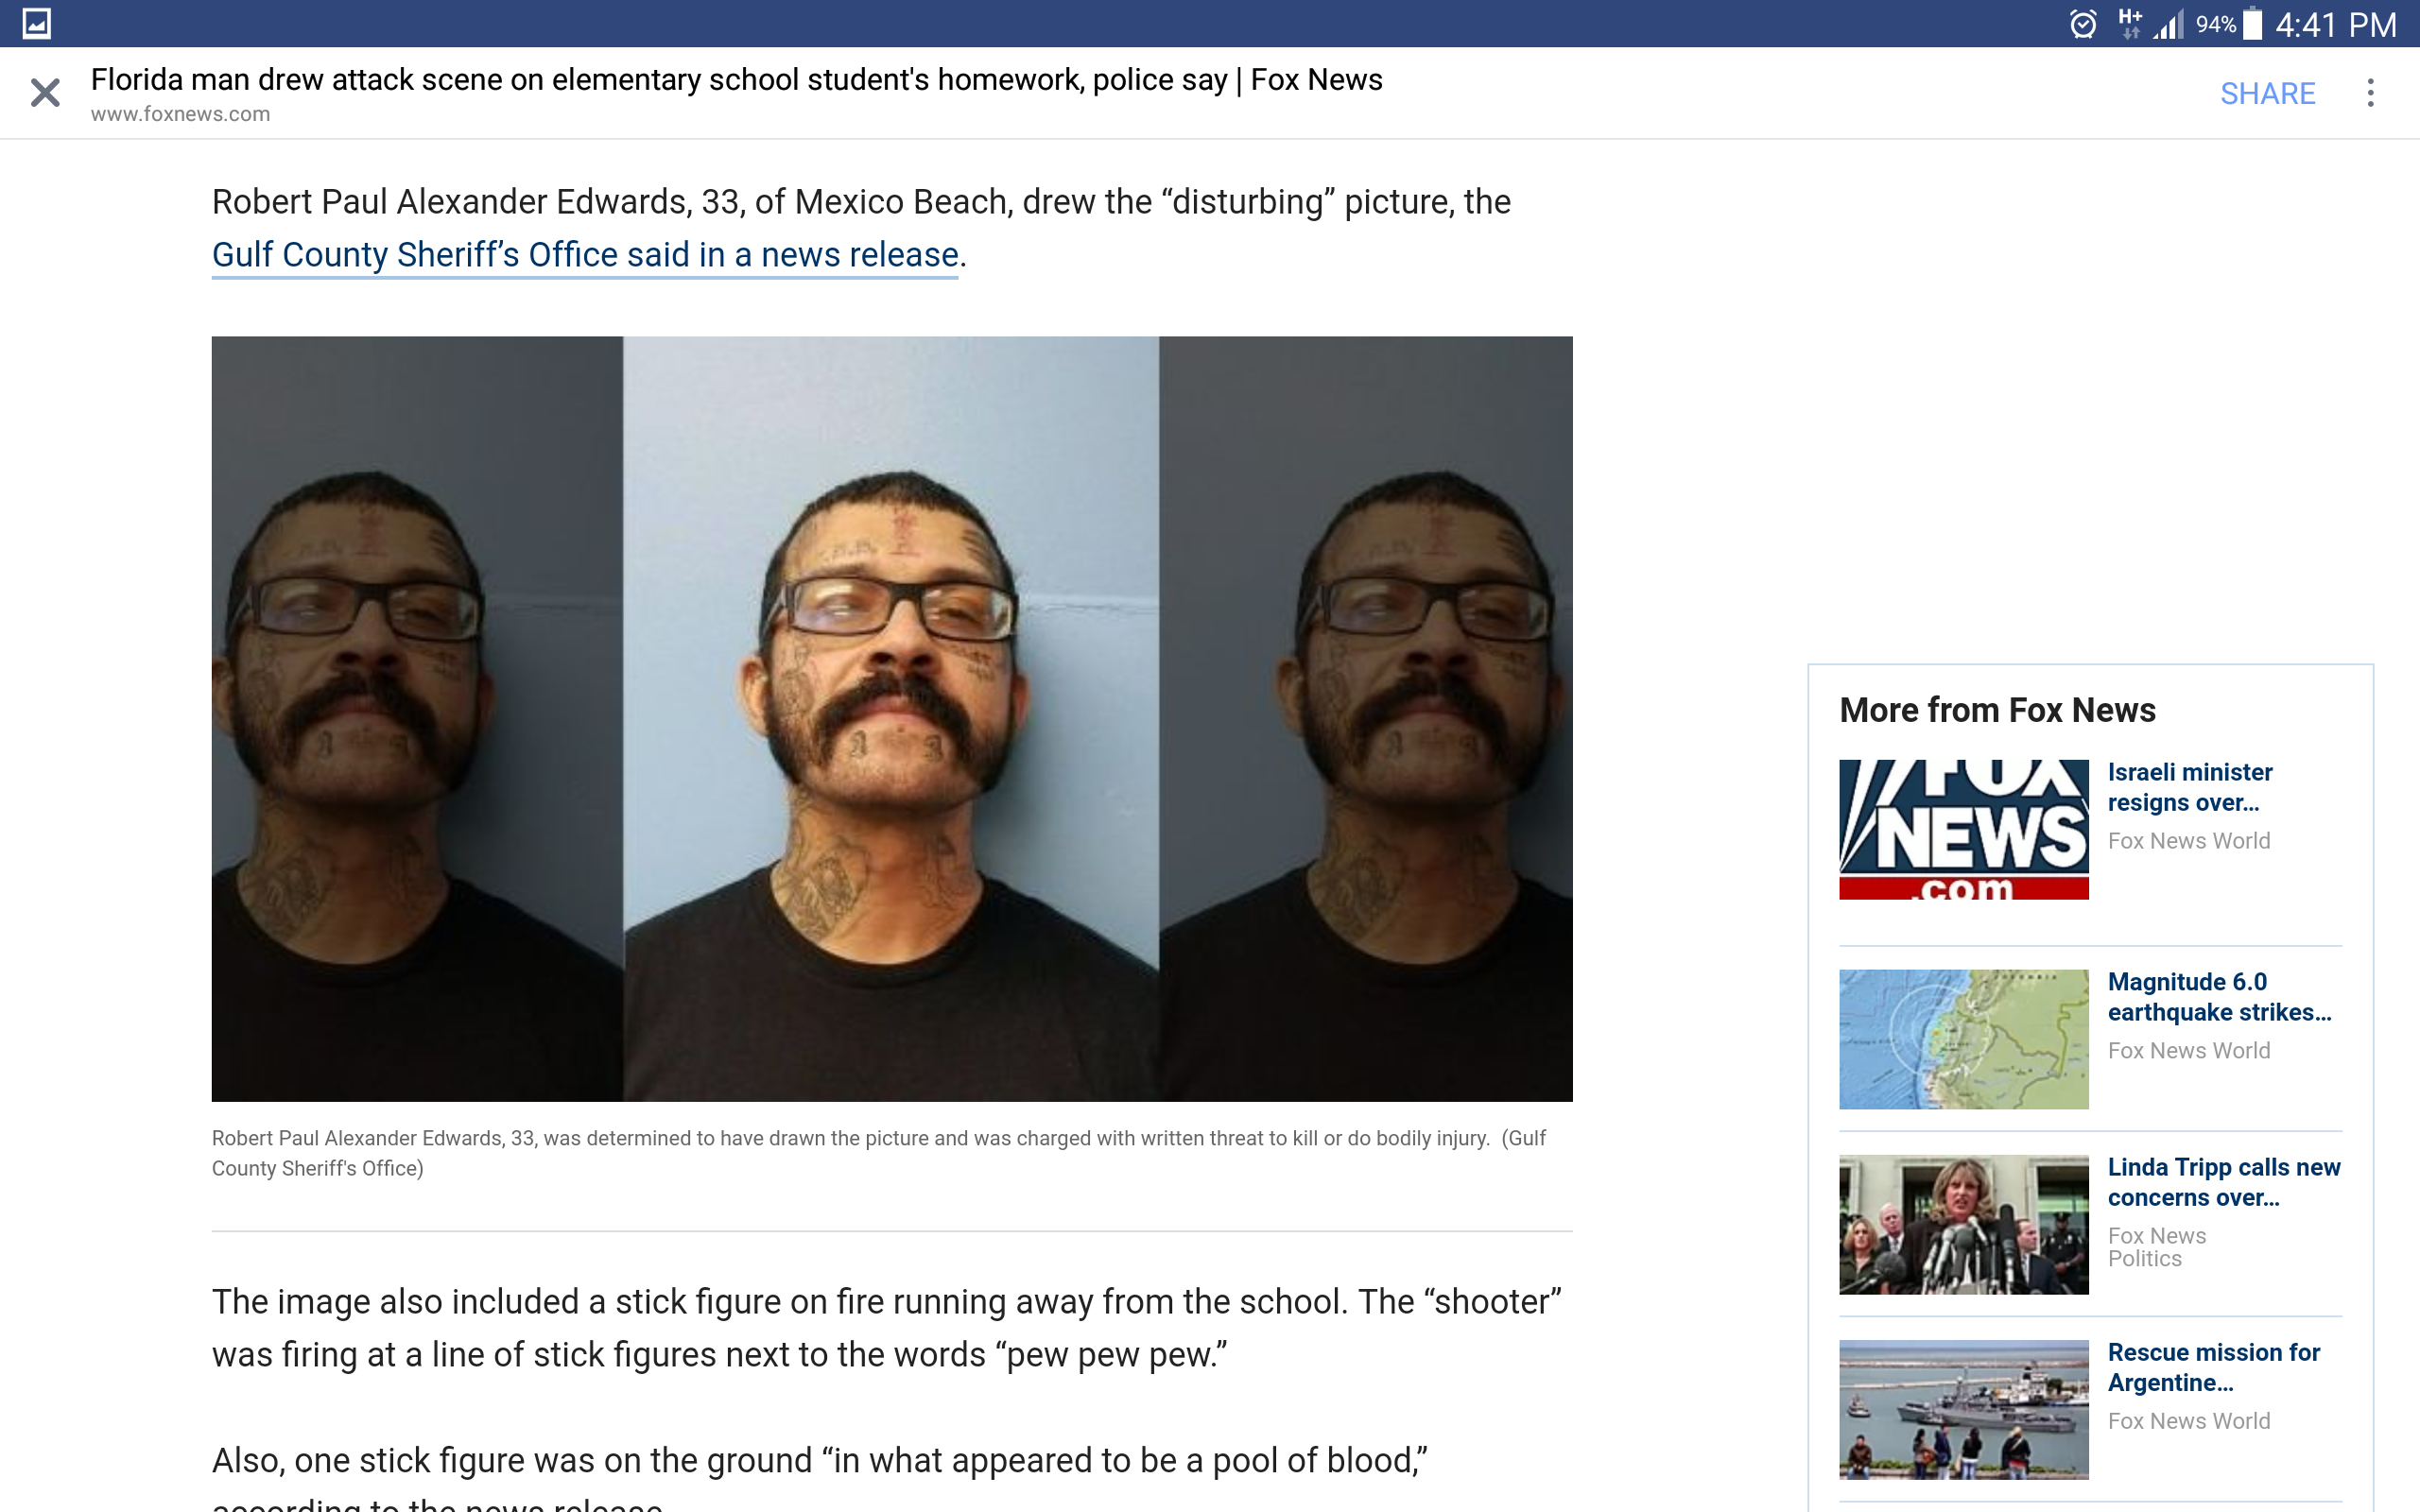The height and width of the screenshot is (1512, 2420).
Task: Tap the www.foxnews.com URL text
Action: 180,114
